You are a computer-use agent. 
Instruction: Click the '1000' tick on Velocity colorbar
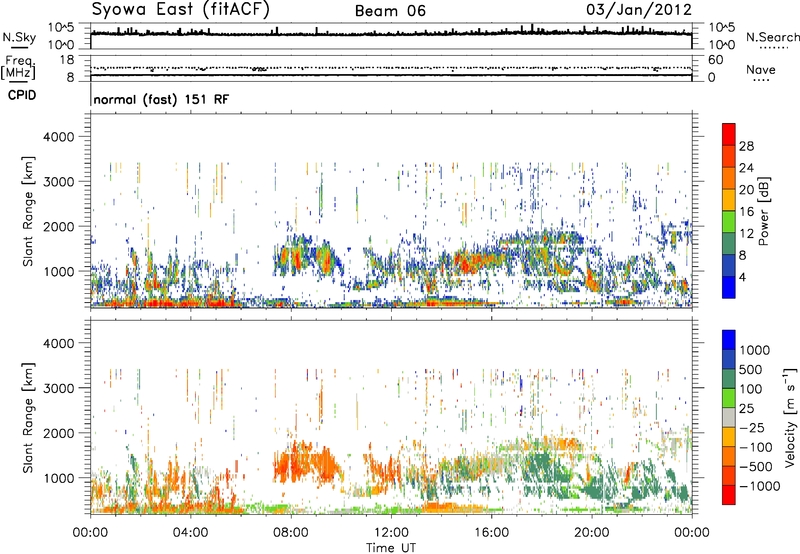(755, 350)
